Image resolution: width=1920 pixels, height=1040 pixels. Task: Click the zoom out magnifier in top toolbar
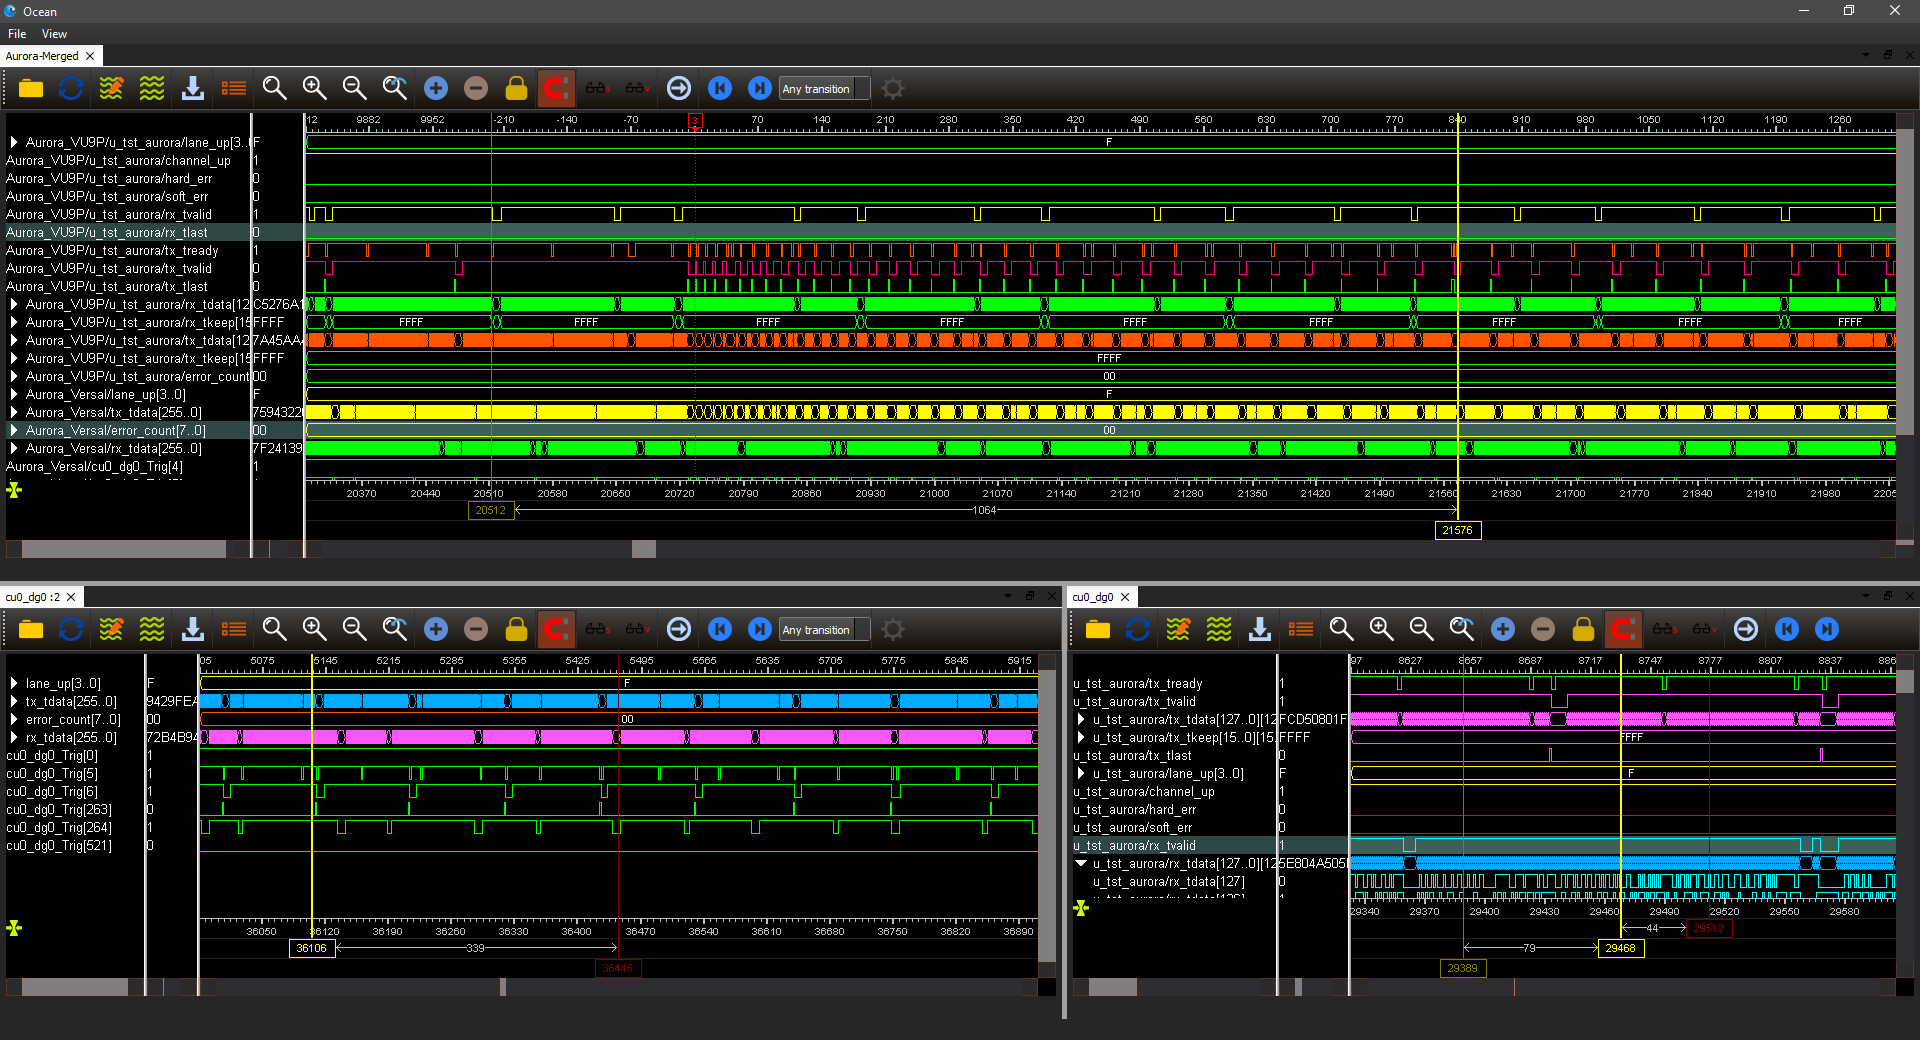pyautogui.click(x=355, y=89)
